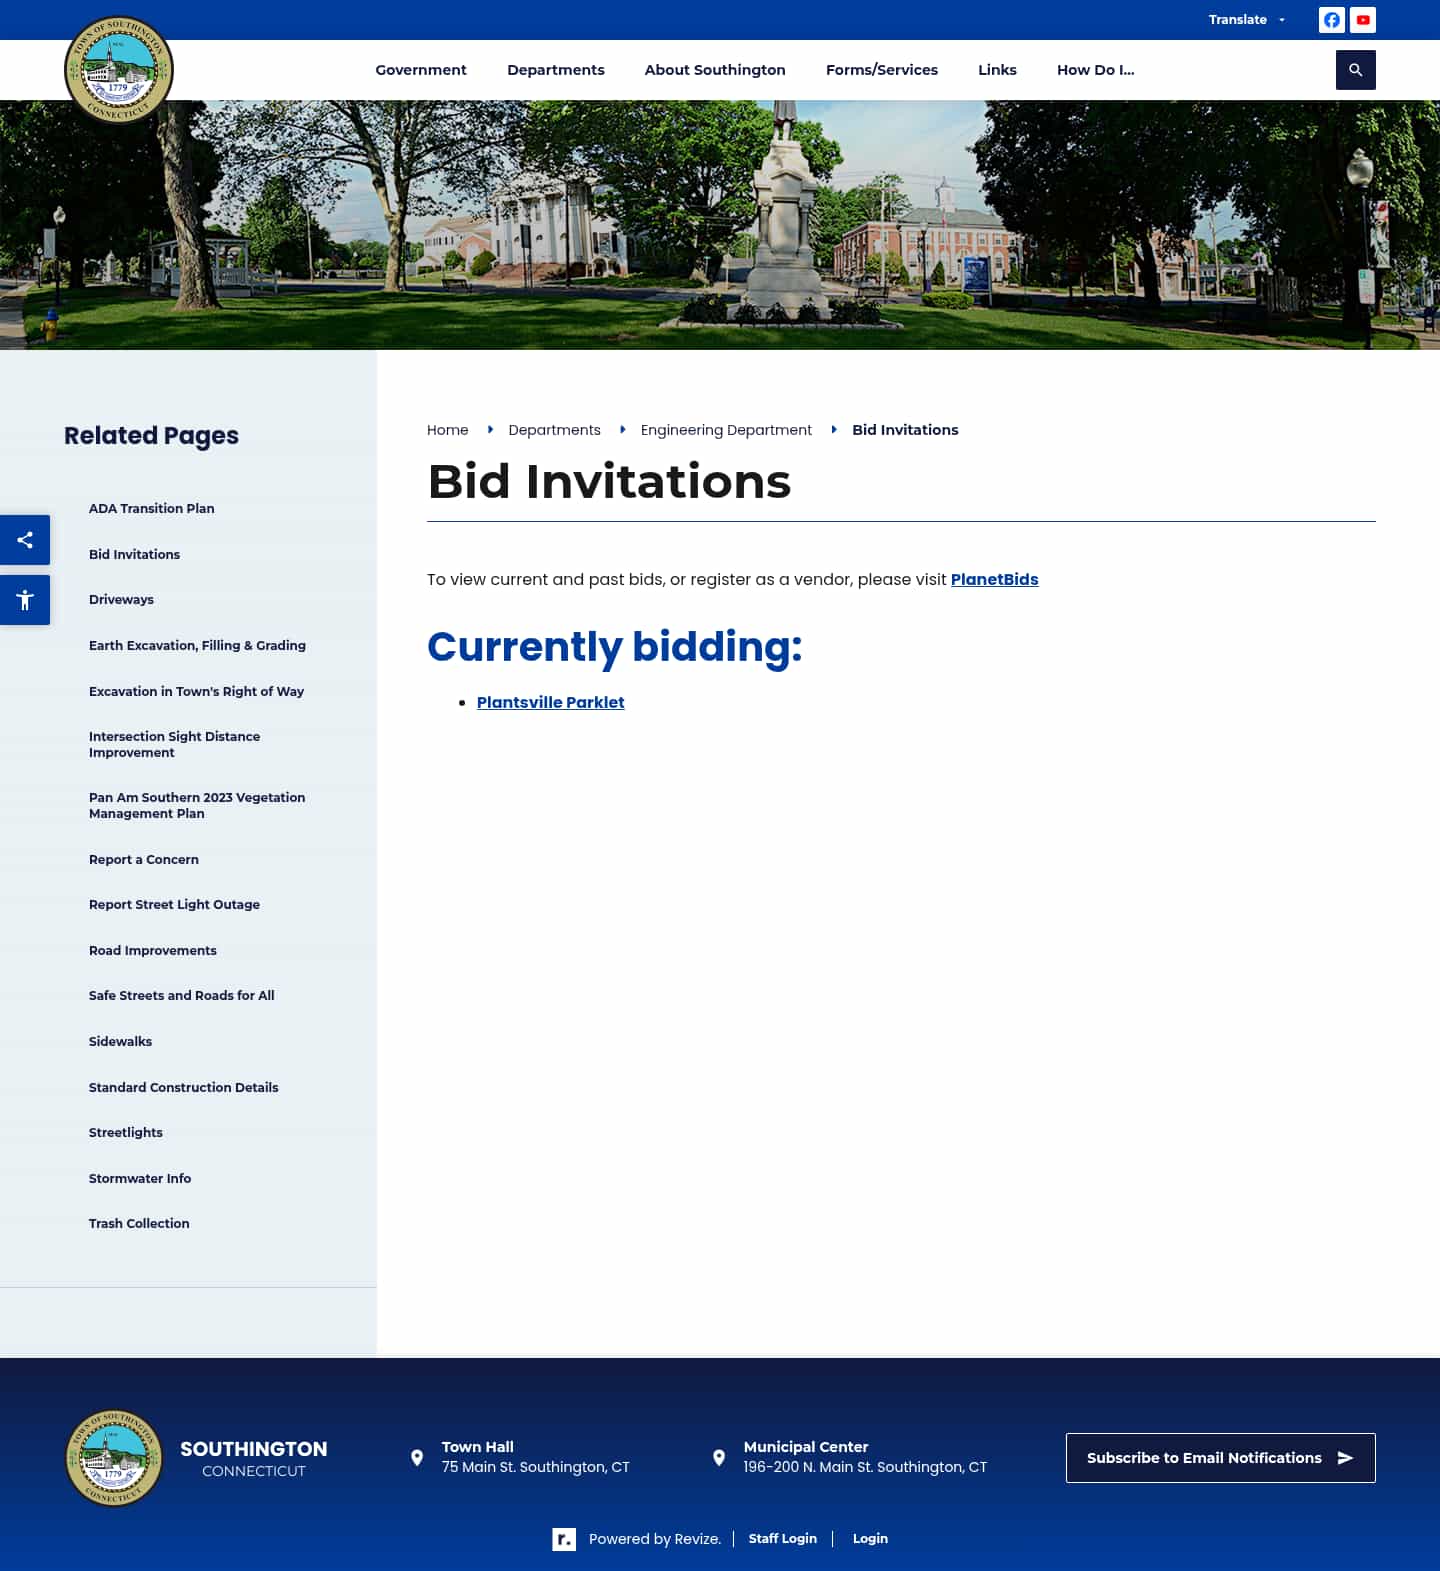
Task: Open the Stormwater Info page
Action: 140,1178
